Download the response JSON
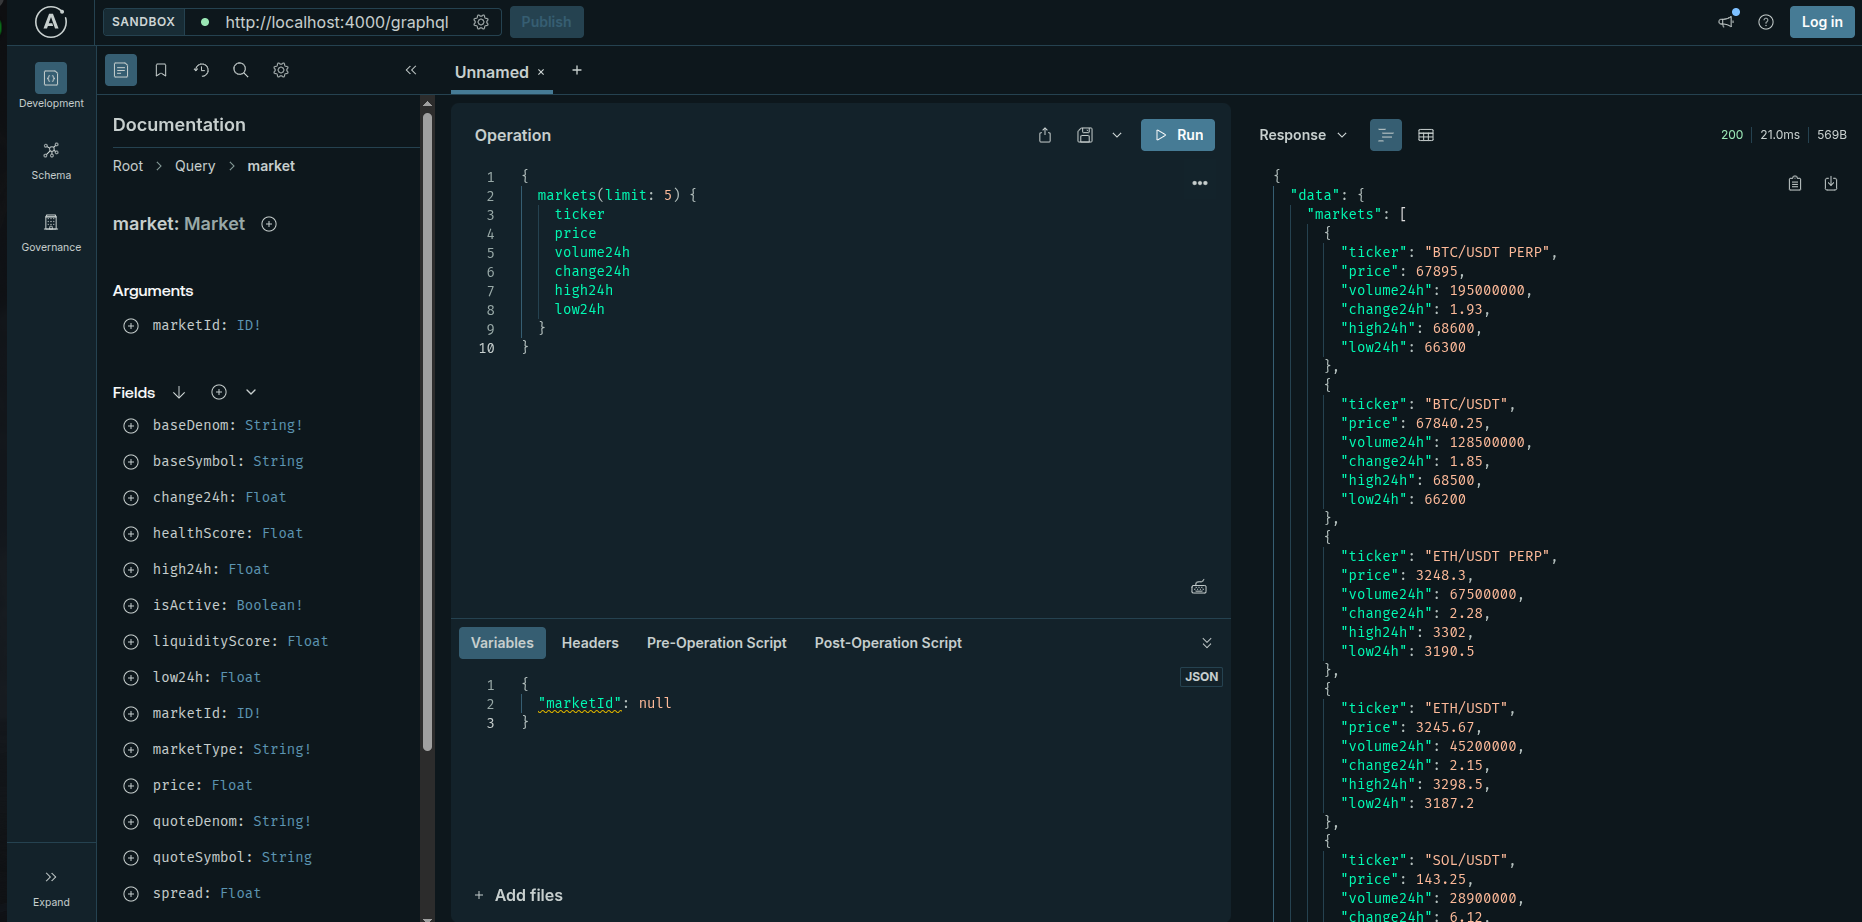 (x=1831, y=183)
